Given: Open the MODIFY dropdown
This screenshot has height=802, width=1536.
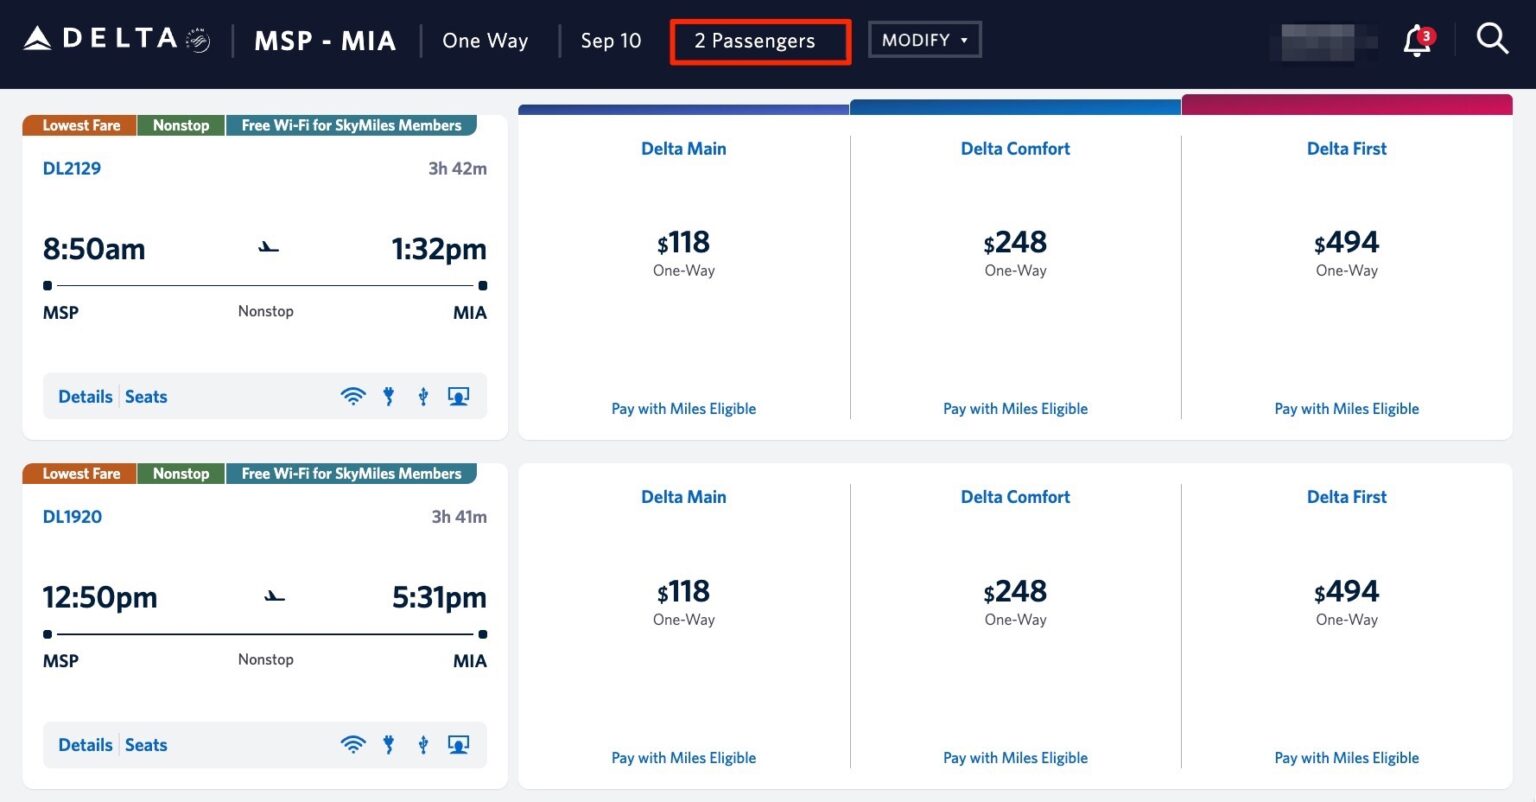Looking at the screenshot, I should point(923,40).
